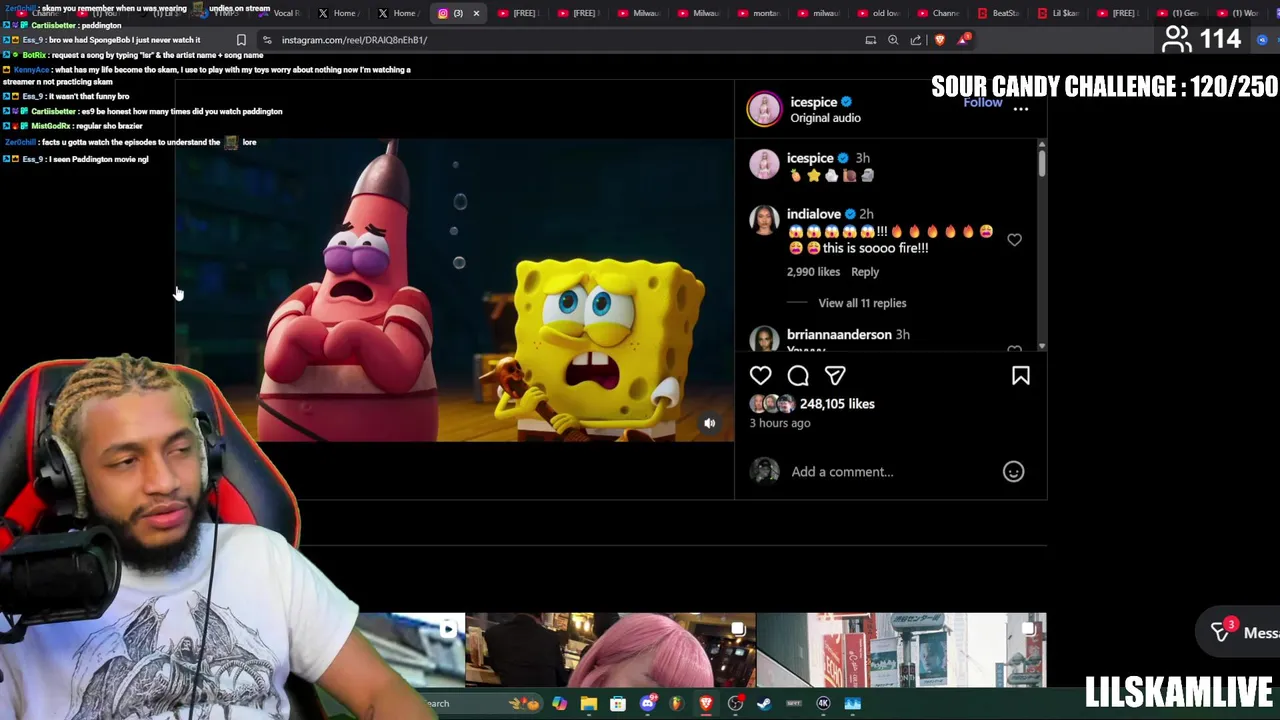
Task: Follow icespice
Action: click(x=982, y=102)
